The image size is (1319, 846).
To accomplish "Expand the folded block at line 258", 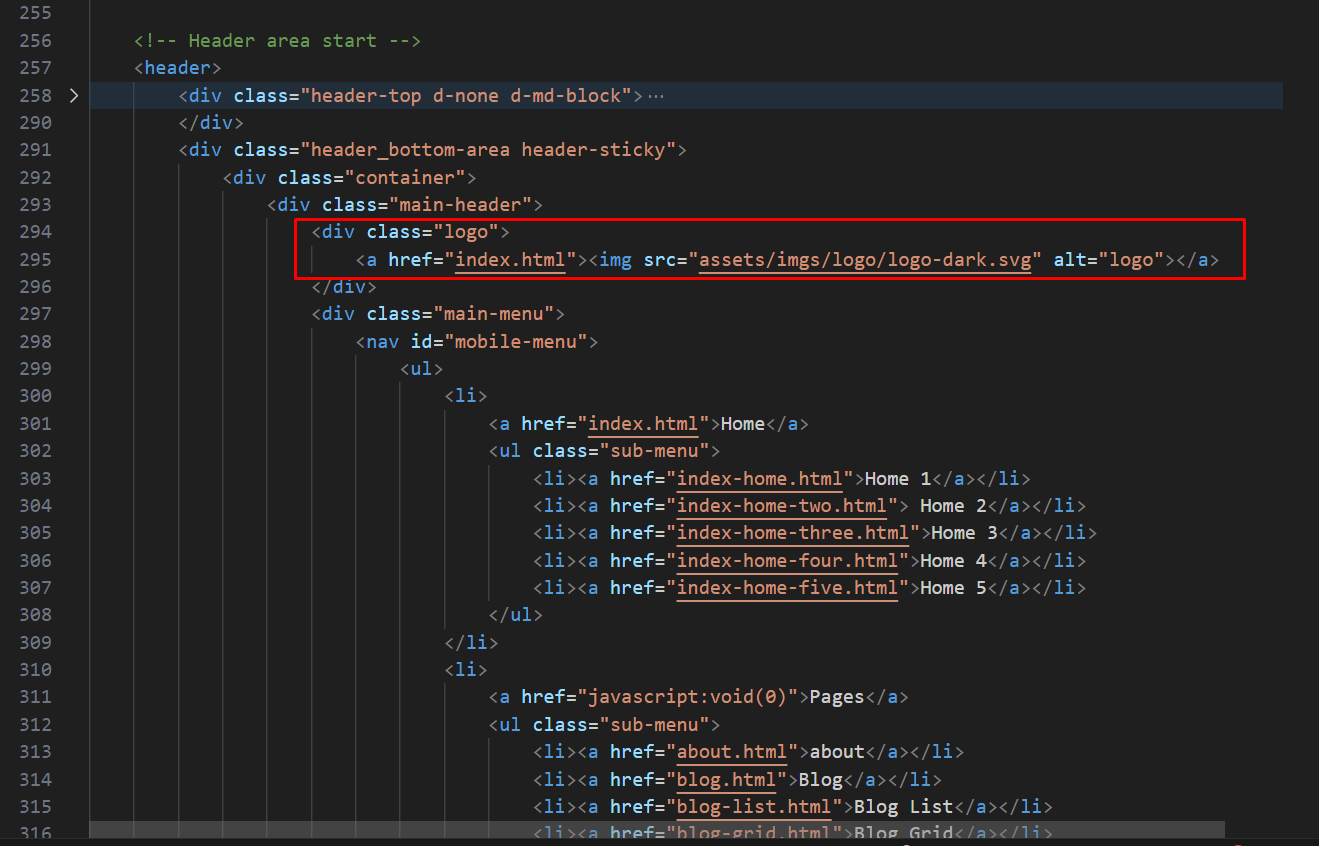I will 73,96.
